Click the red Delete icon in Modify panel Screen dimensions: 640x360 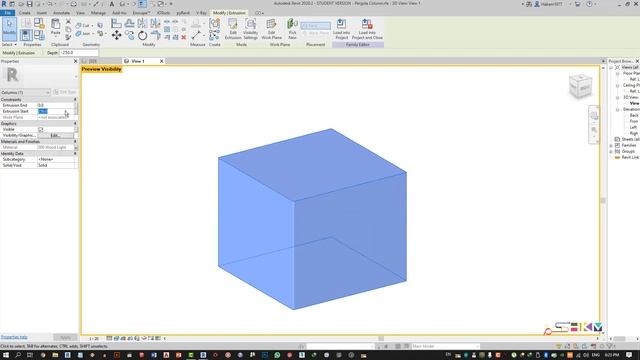click(x=184, y=37)
